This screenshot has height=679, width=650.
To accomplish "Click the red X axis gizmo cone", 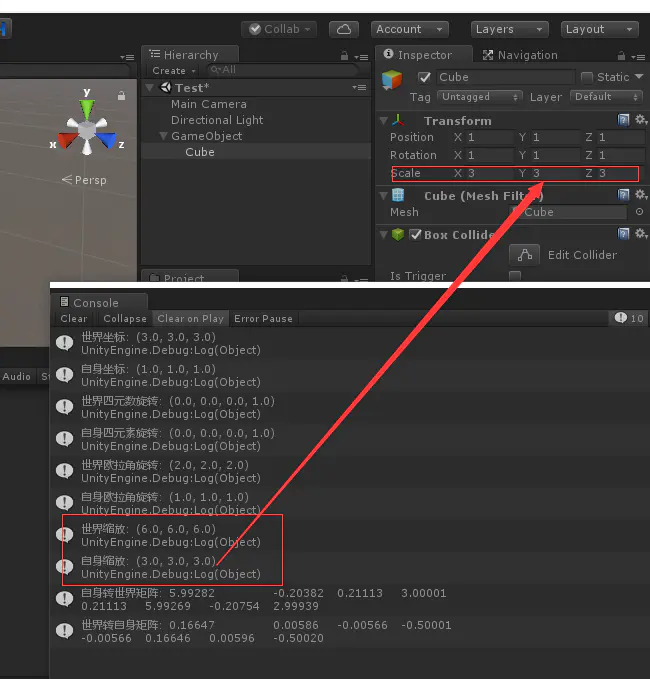I will pos(67,141).
